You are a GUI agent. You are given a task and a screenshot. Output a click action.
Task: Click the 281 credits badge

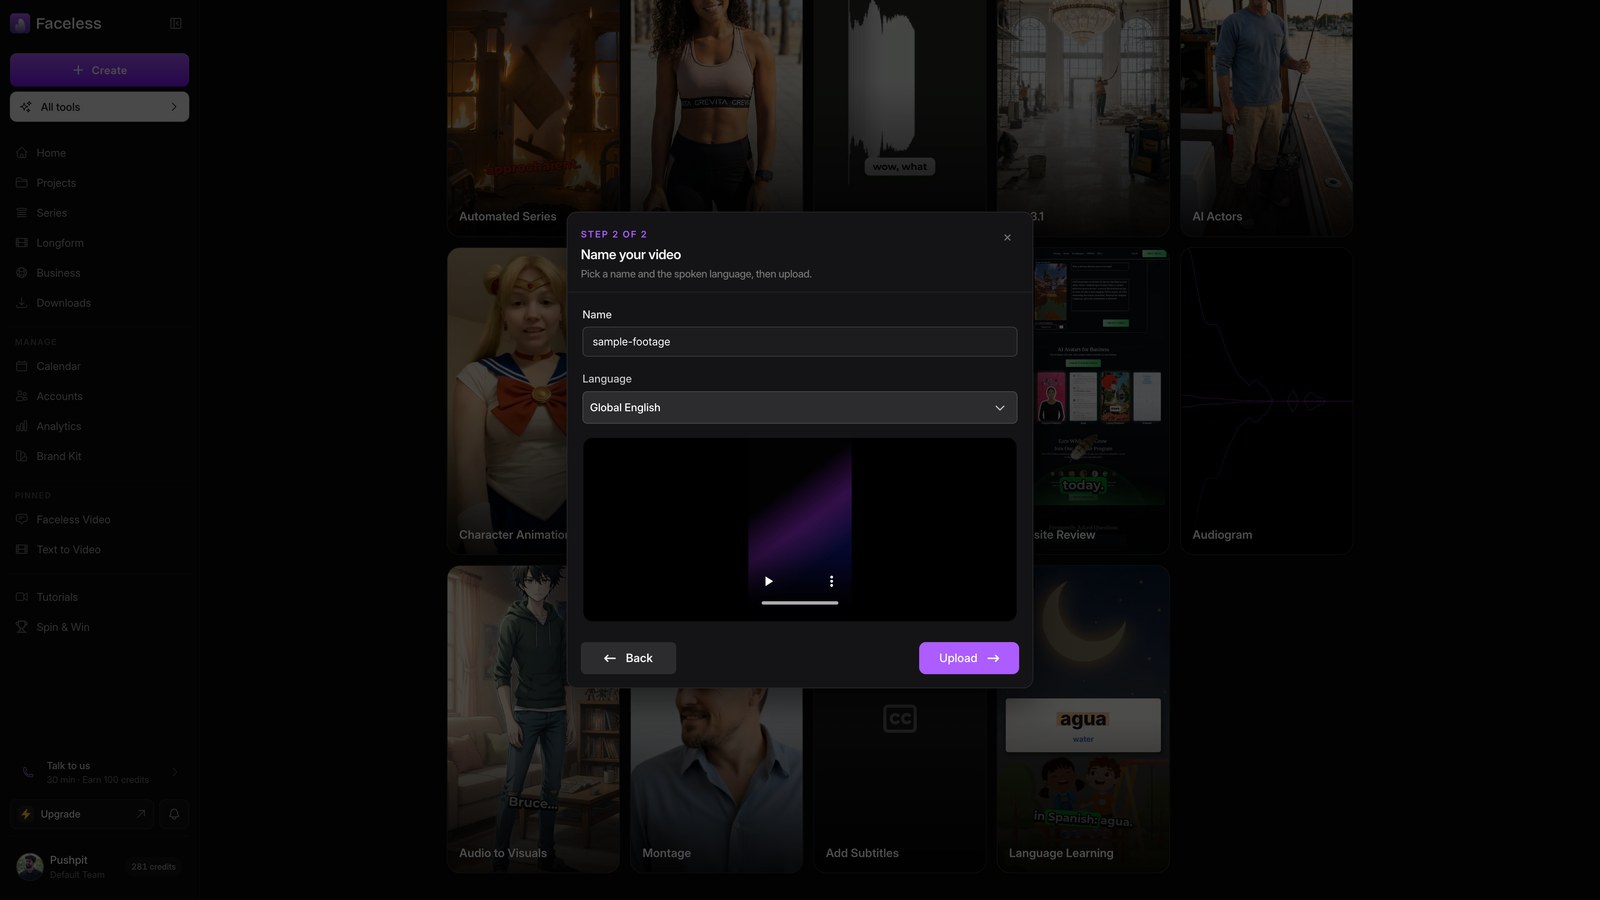[153, 867]
